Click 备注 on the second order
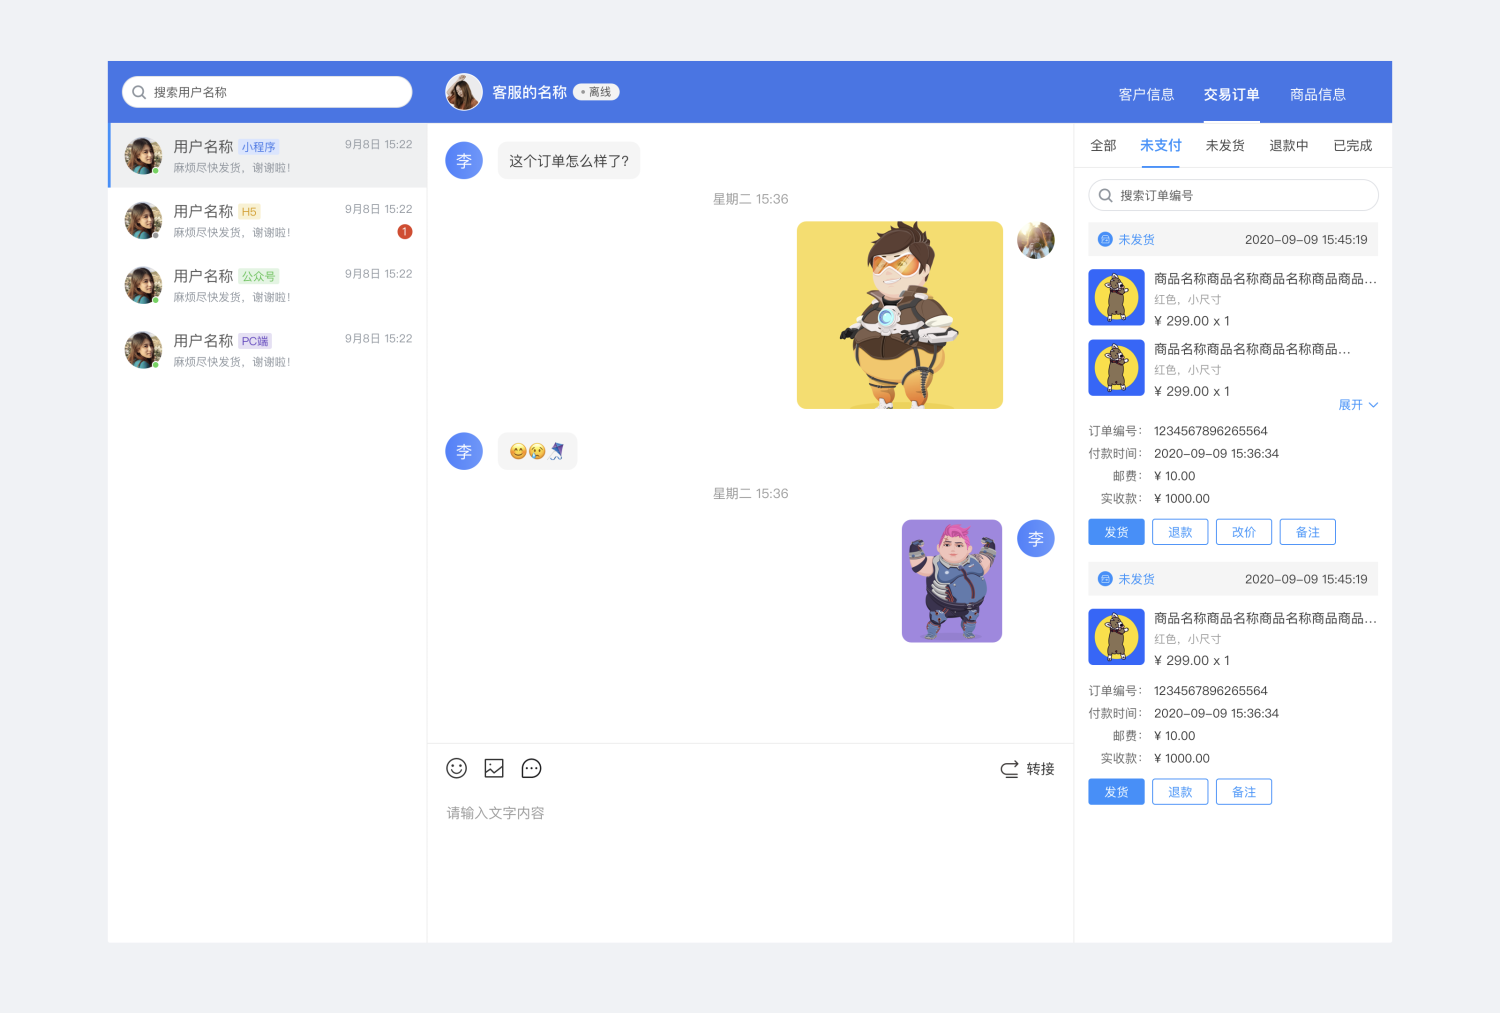1500x1013 pixels. [x=1244, y=792]
